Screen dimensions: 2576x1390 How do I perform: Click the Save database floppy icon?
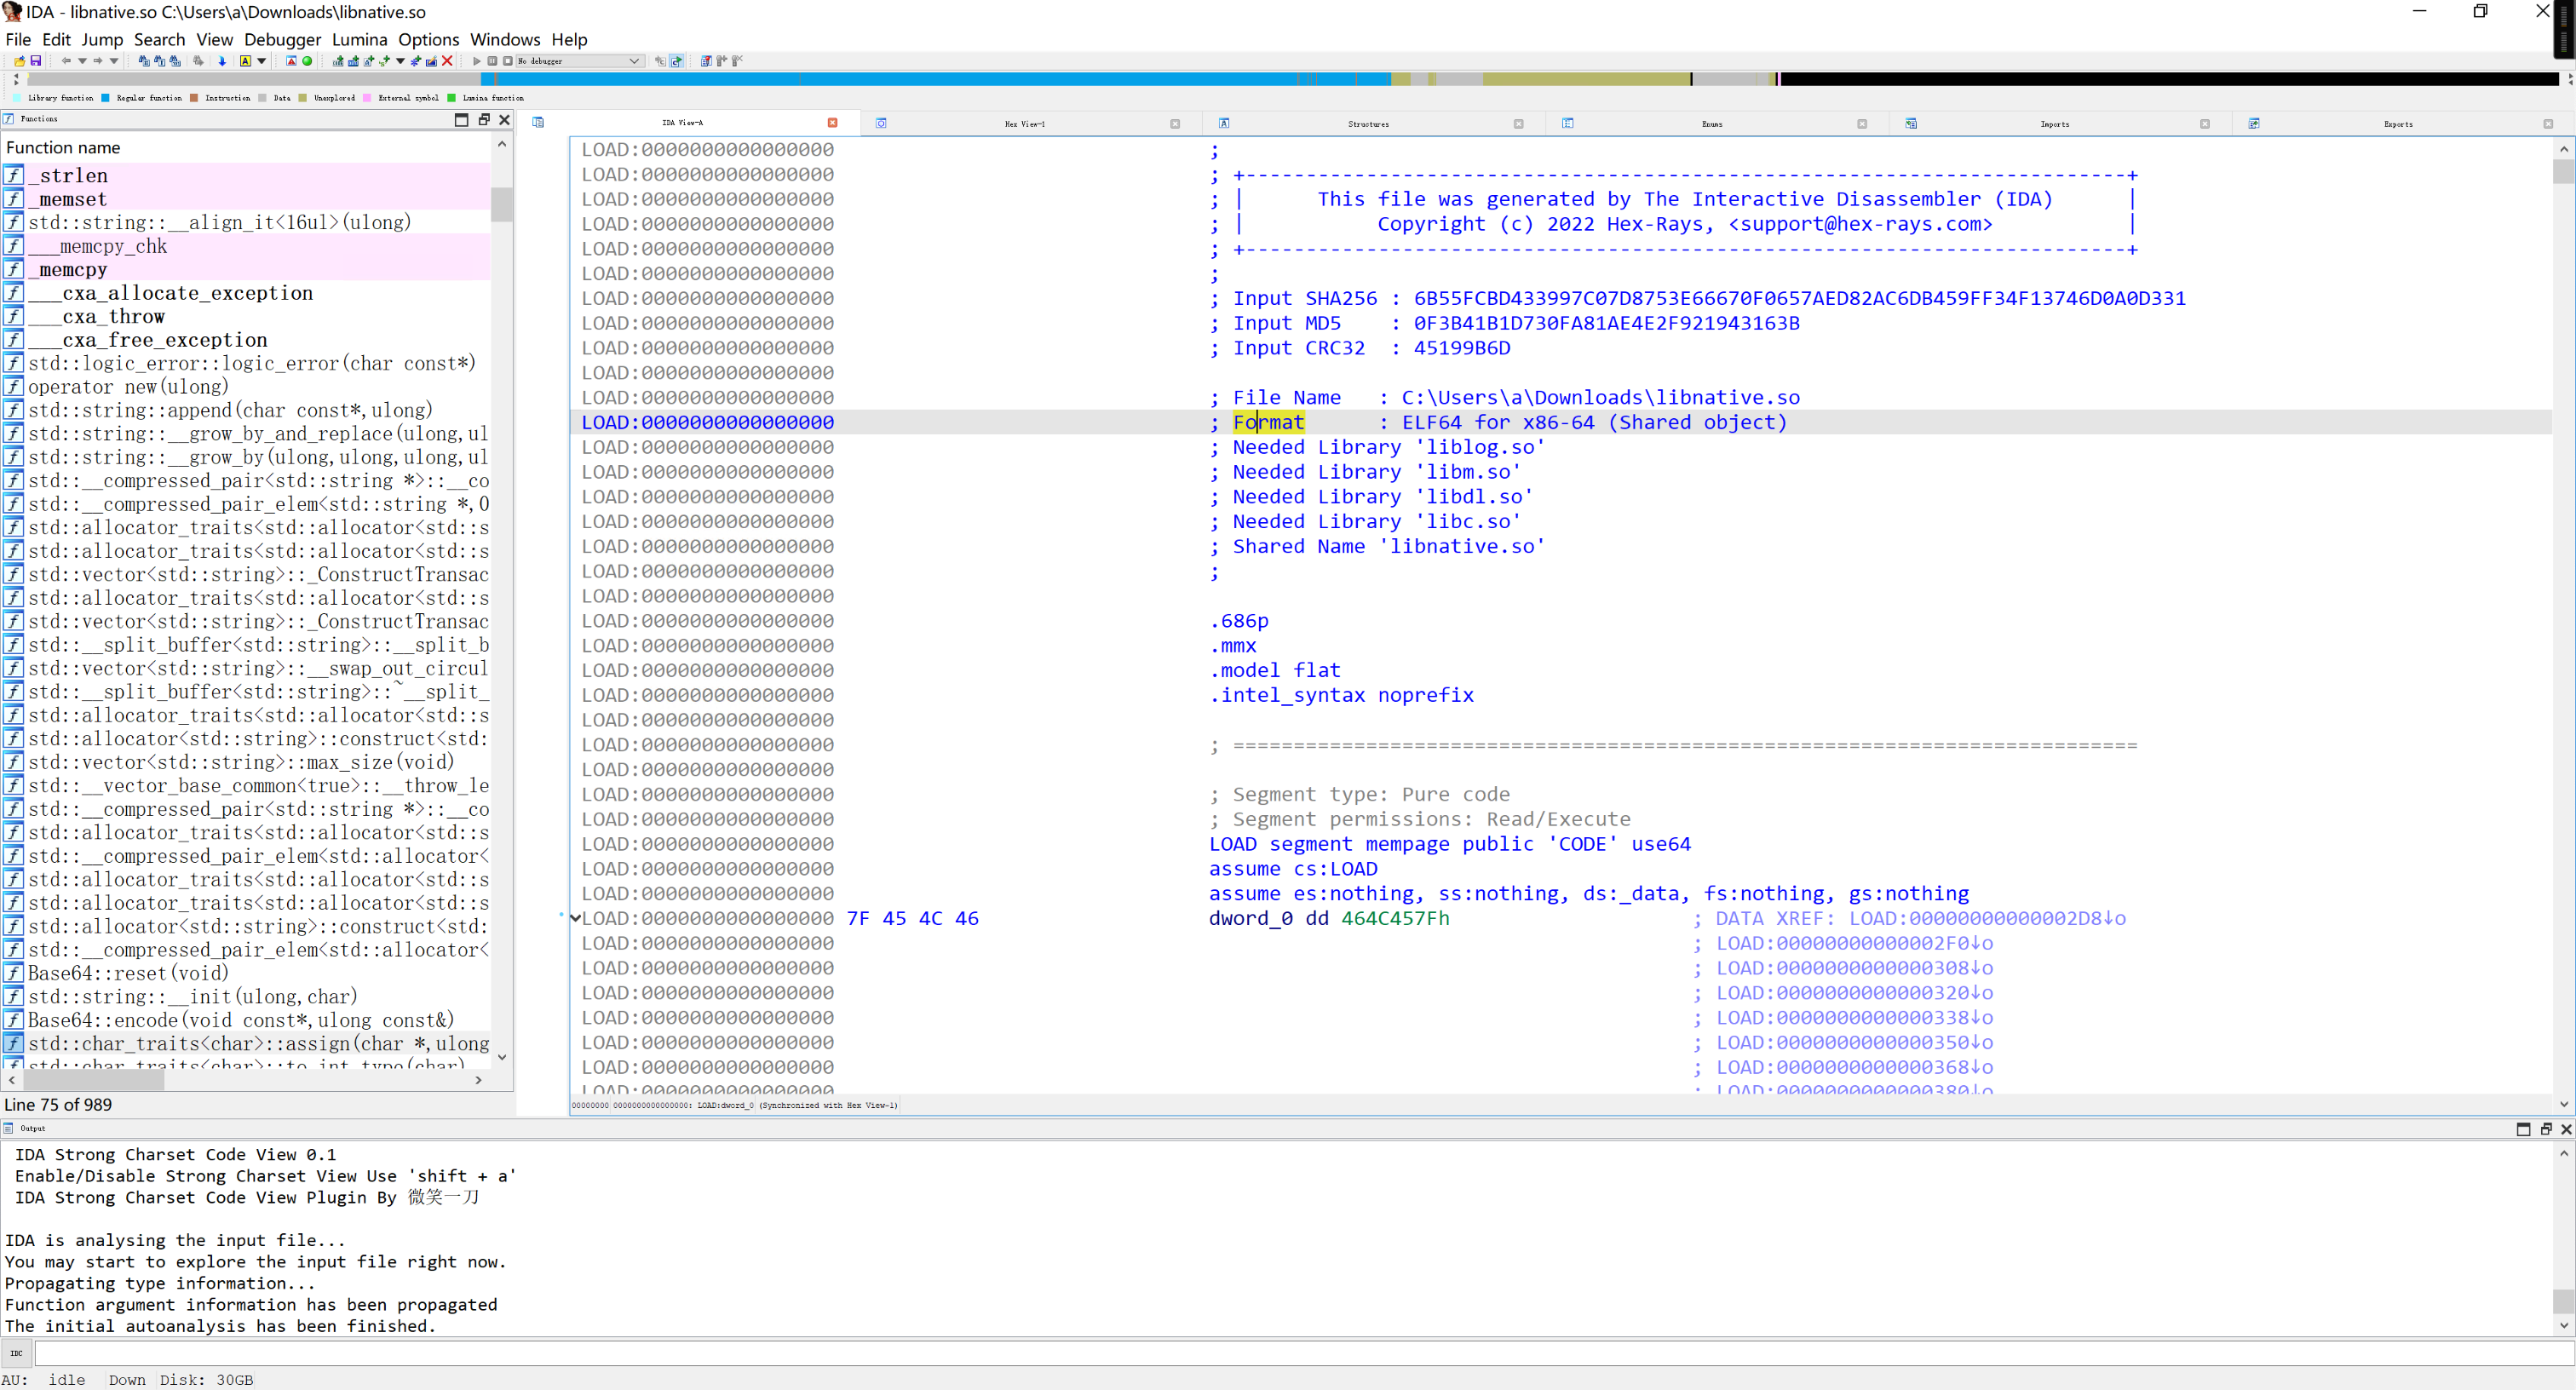pos(36,61)
